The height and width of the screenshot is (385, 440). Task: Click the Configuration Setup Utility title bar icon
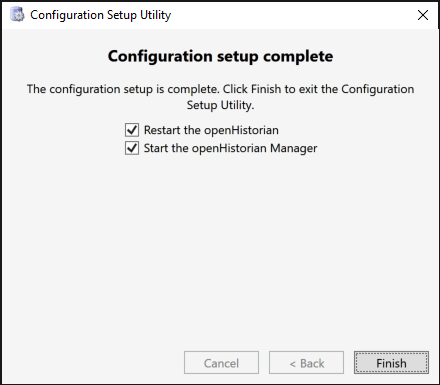coord(17,15)
